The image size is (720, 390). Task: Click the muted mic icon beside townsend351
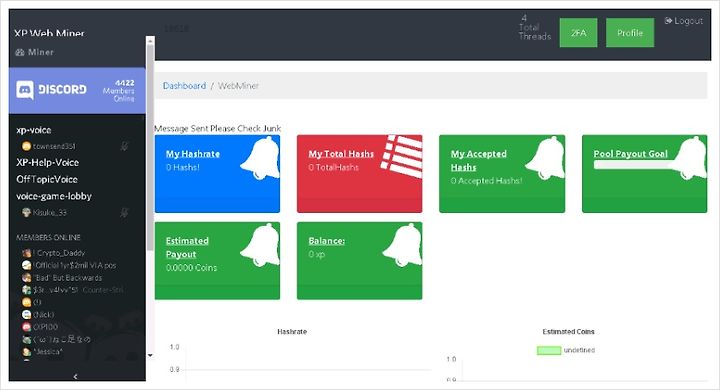pos(124,146)
